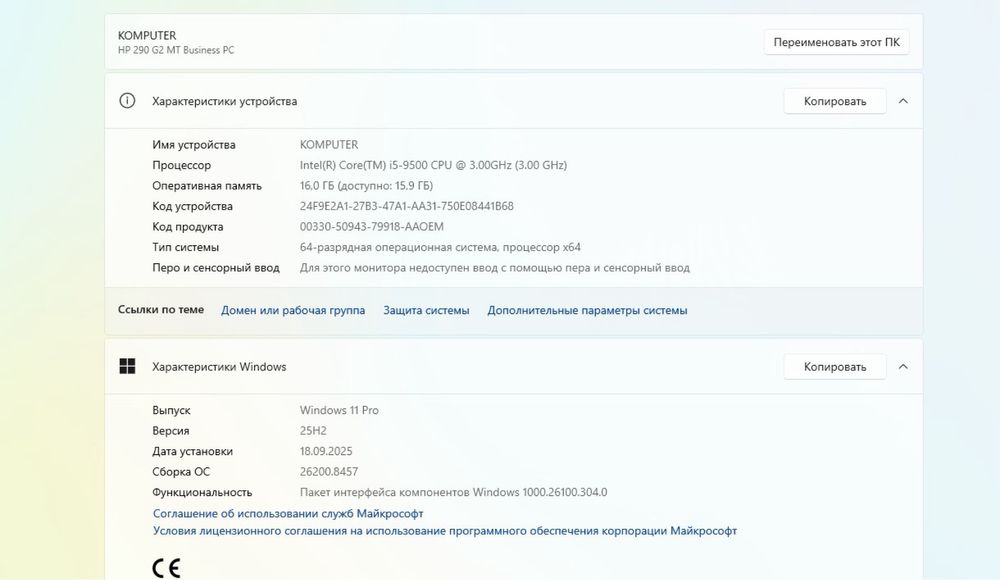The height and width of the screenshot is (580, 1000).
Task: Click the Перо и сенсорный ввод label
Action: [216, 268]
